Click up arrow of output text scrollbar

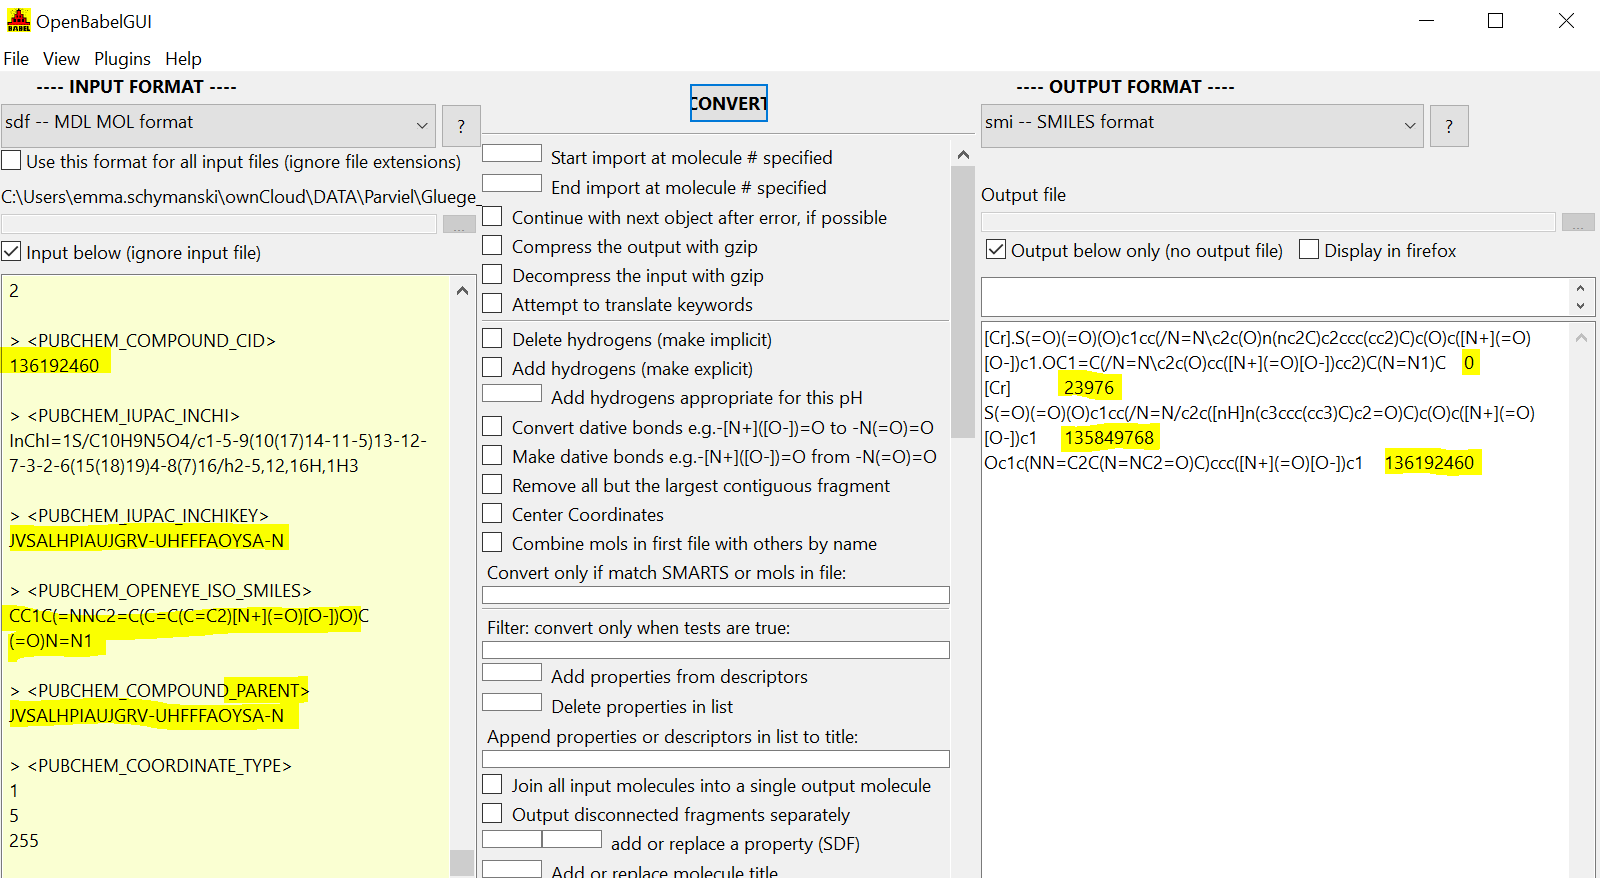[1581, 338]
